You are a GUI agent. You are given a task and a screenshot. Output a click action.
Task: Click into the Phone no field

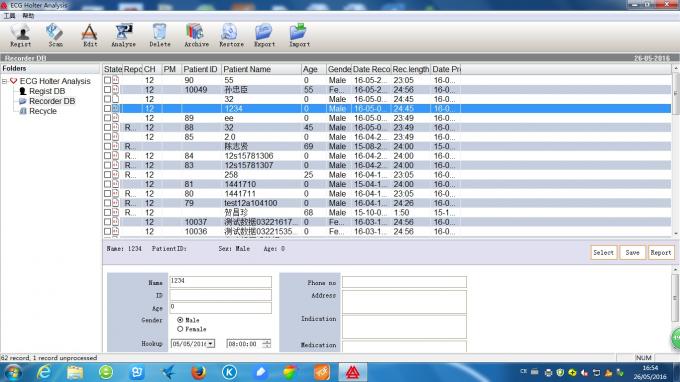(404, 282)
